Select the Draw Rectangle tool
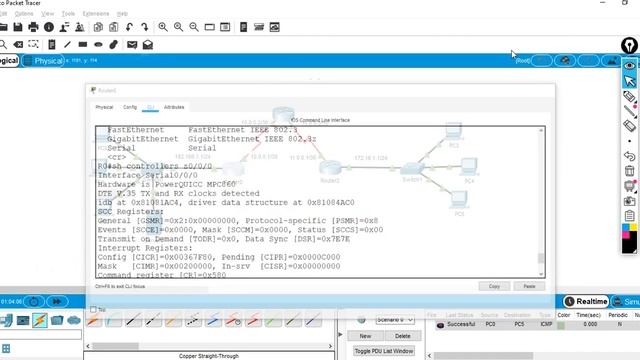The width and height of the screenshot is (640, 360). 83,44
